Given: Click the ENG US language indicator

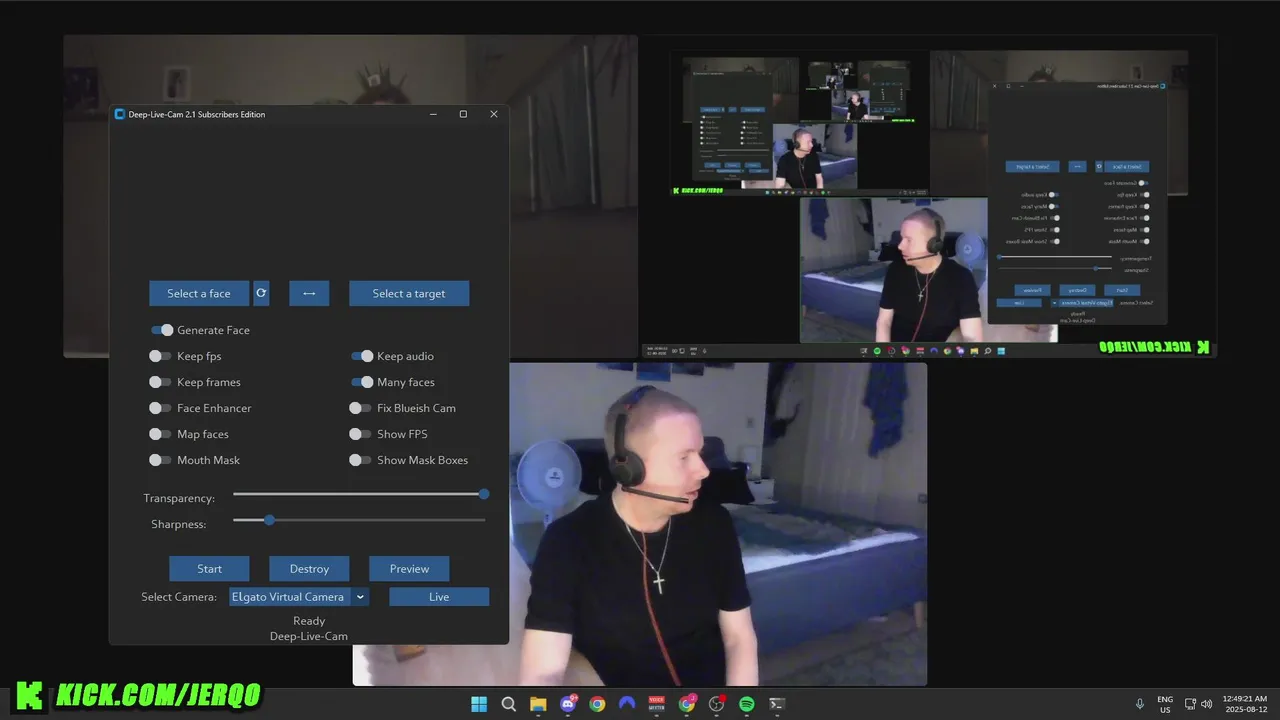Looking at the screenshot, I should pyautogui.click(x=1165, y=704).
